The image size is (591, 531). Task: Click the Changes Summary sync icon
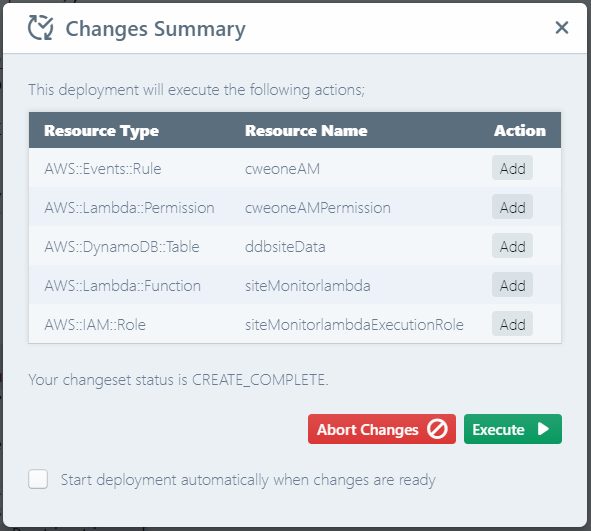point(40,28)
